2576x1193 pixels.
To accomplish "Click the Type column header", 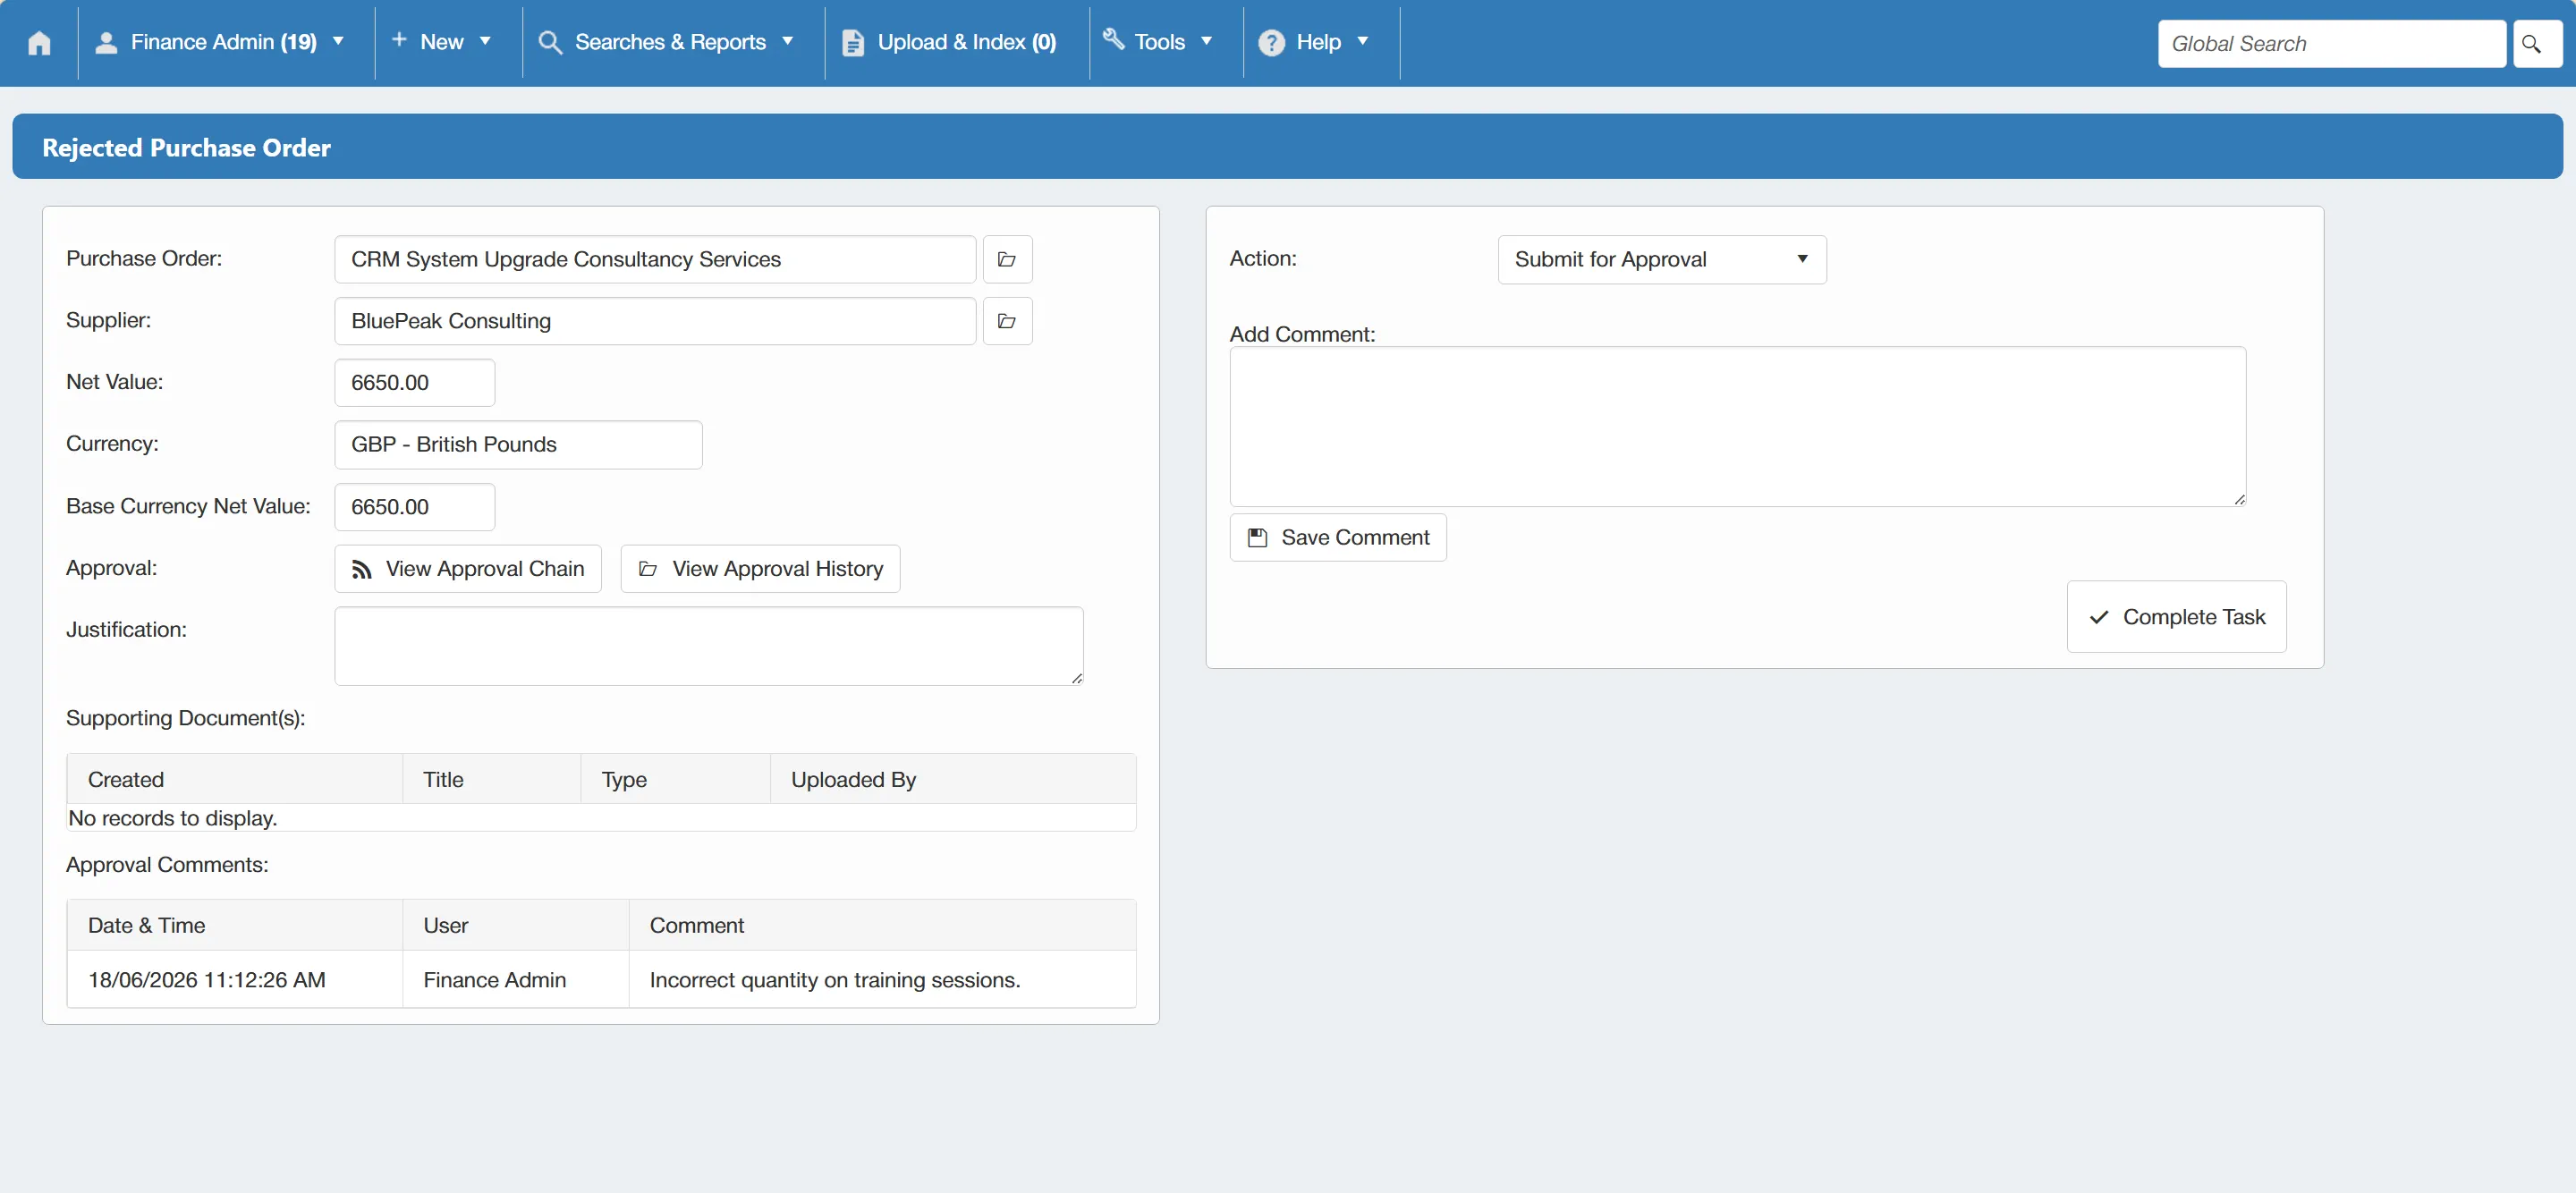I will point(675,779).
